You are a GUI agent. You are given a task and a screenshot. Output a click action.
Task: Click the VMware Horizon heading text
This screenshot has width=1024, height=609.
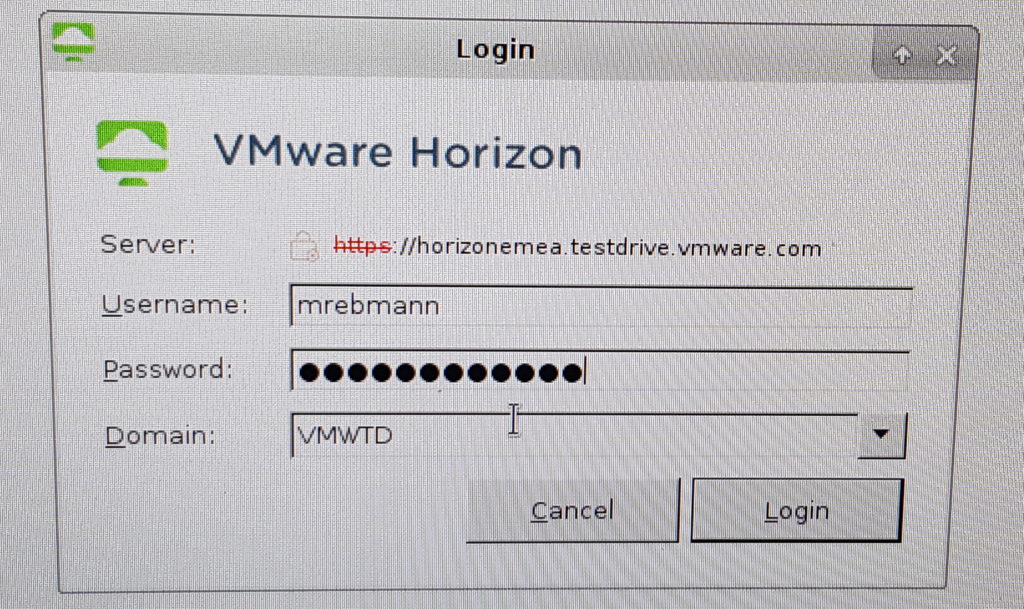pyautogui.click(x=397, y=152)
